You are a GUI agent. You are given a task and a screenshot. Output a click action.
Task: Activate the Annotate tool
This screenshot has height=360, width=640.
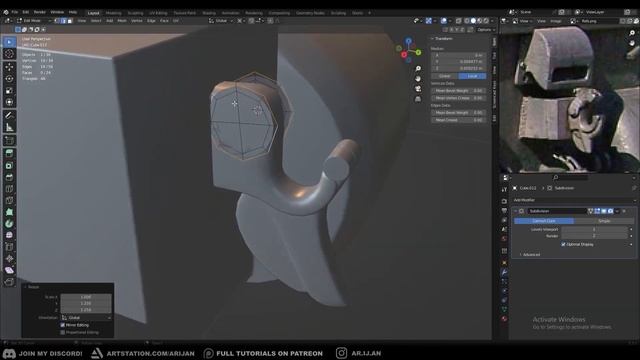coord(9,116)
